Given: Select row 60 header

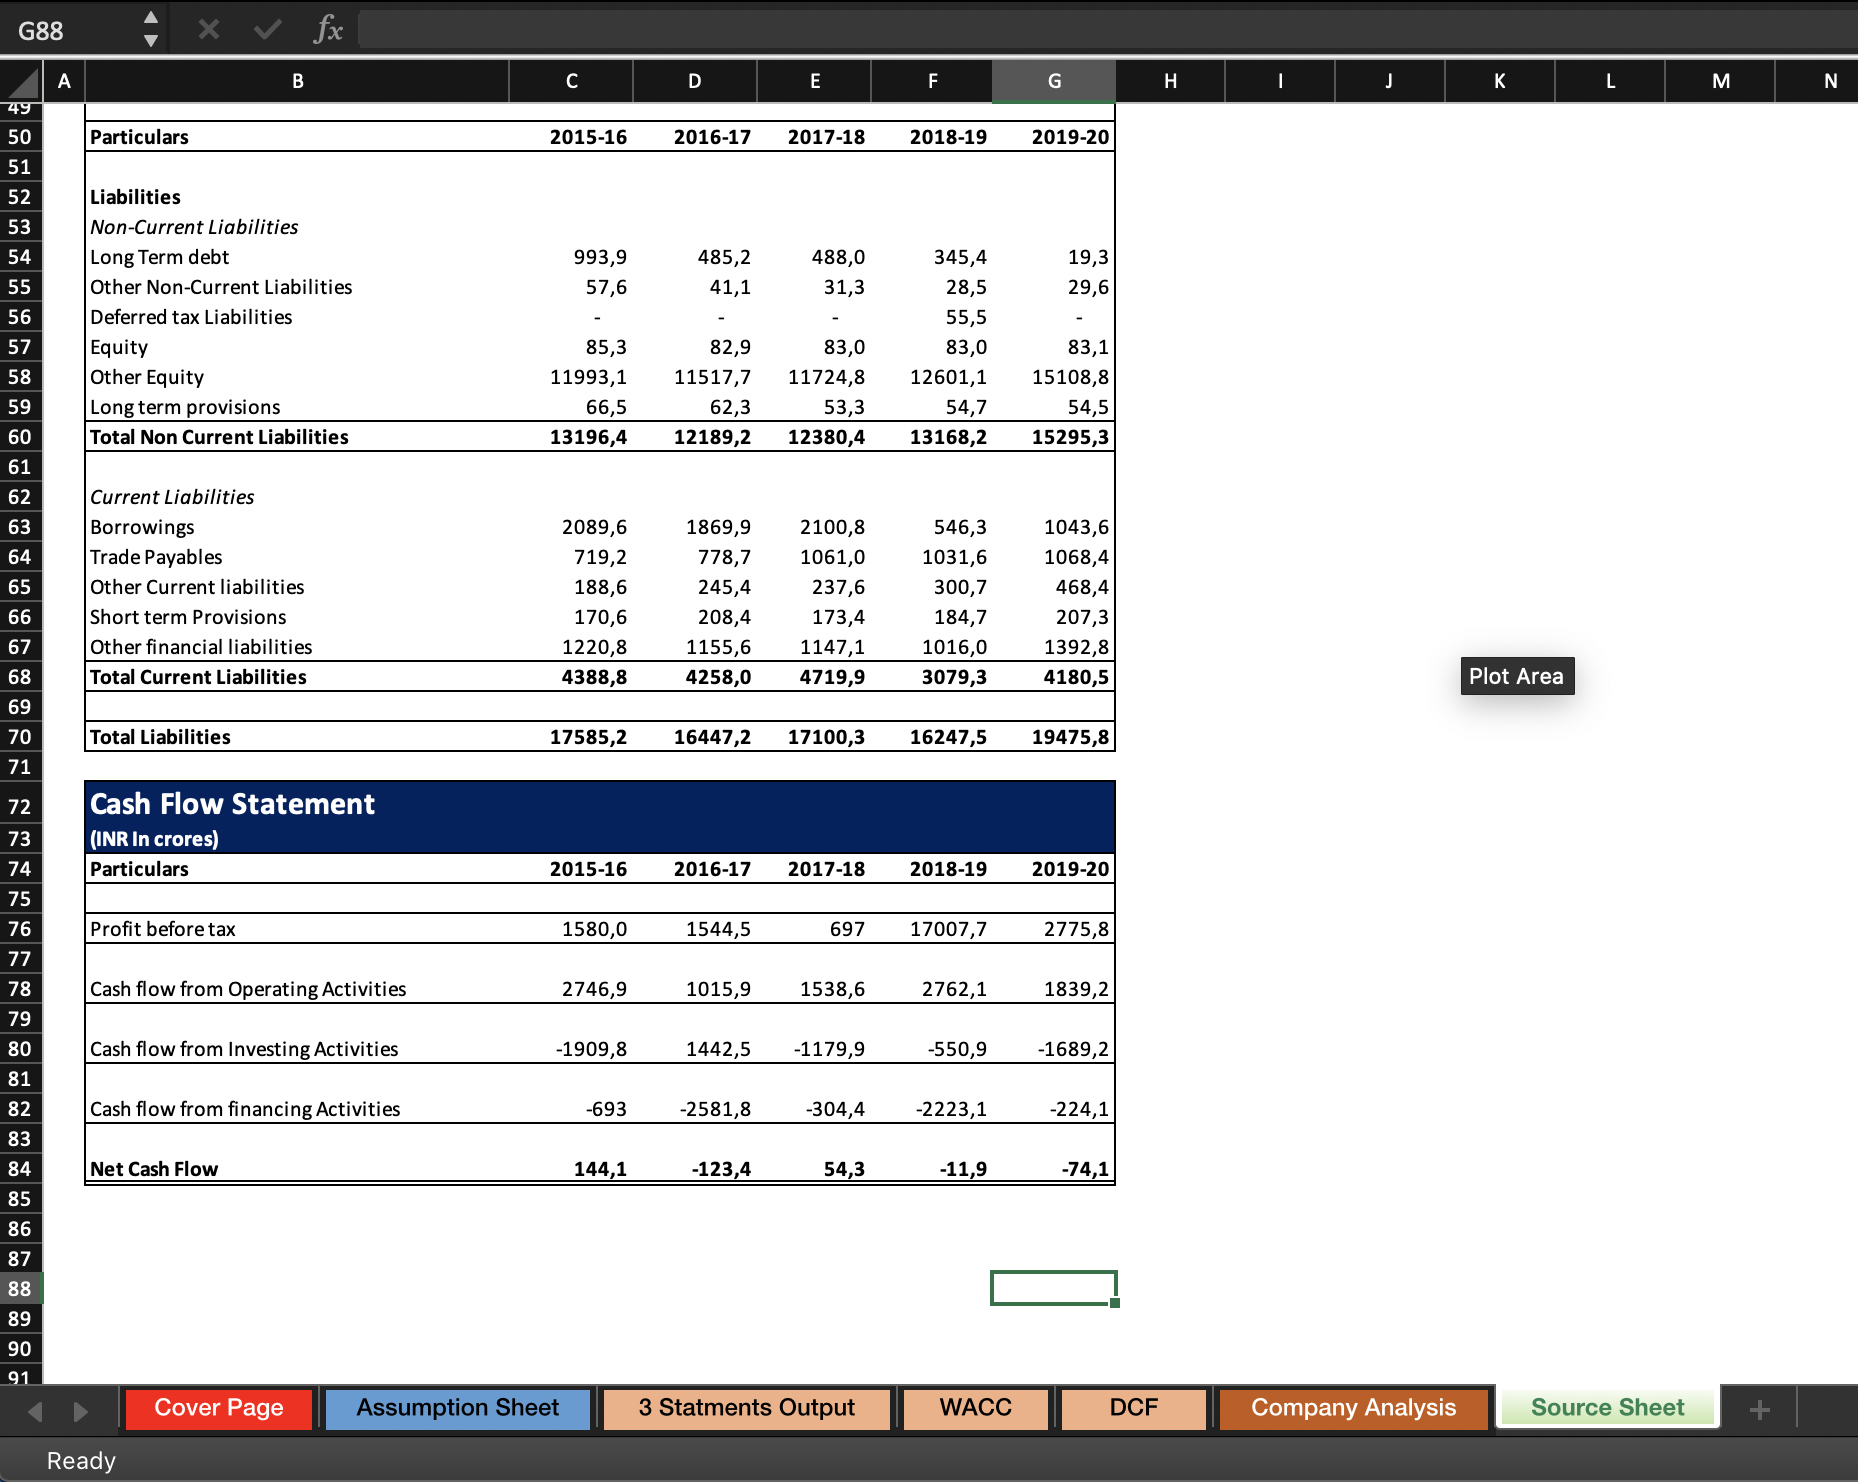Looking at the screenshot, I should click(x=21, y=437).
